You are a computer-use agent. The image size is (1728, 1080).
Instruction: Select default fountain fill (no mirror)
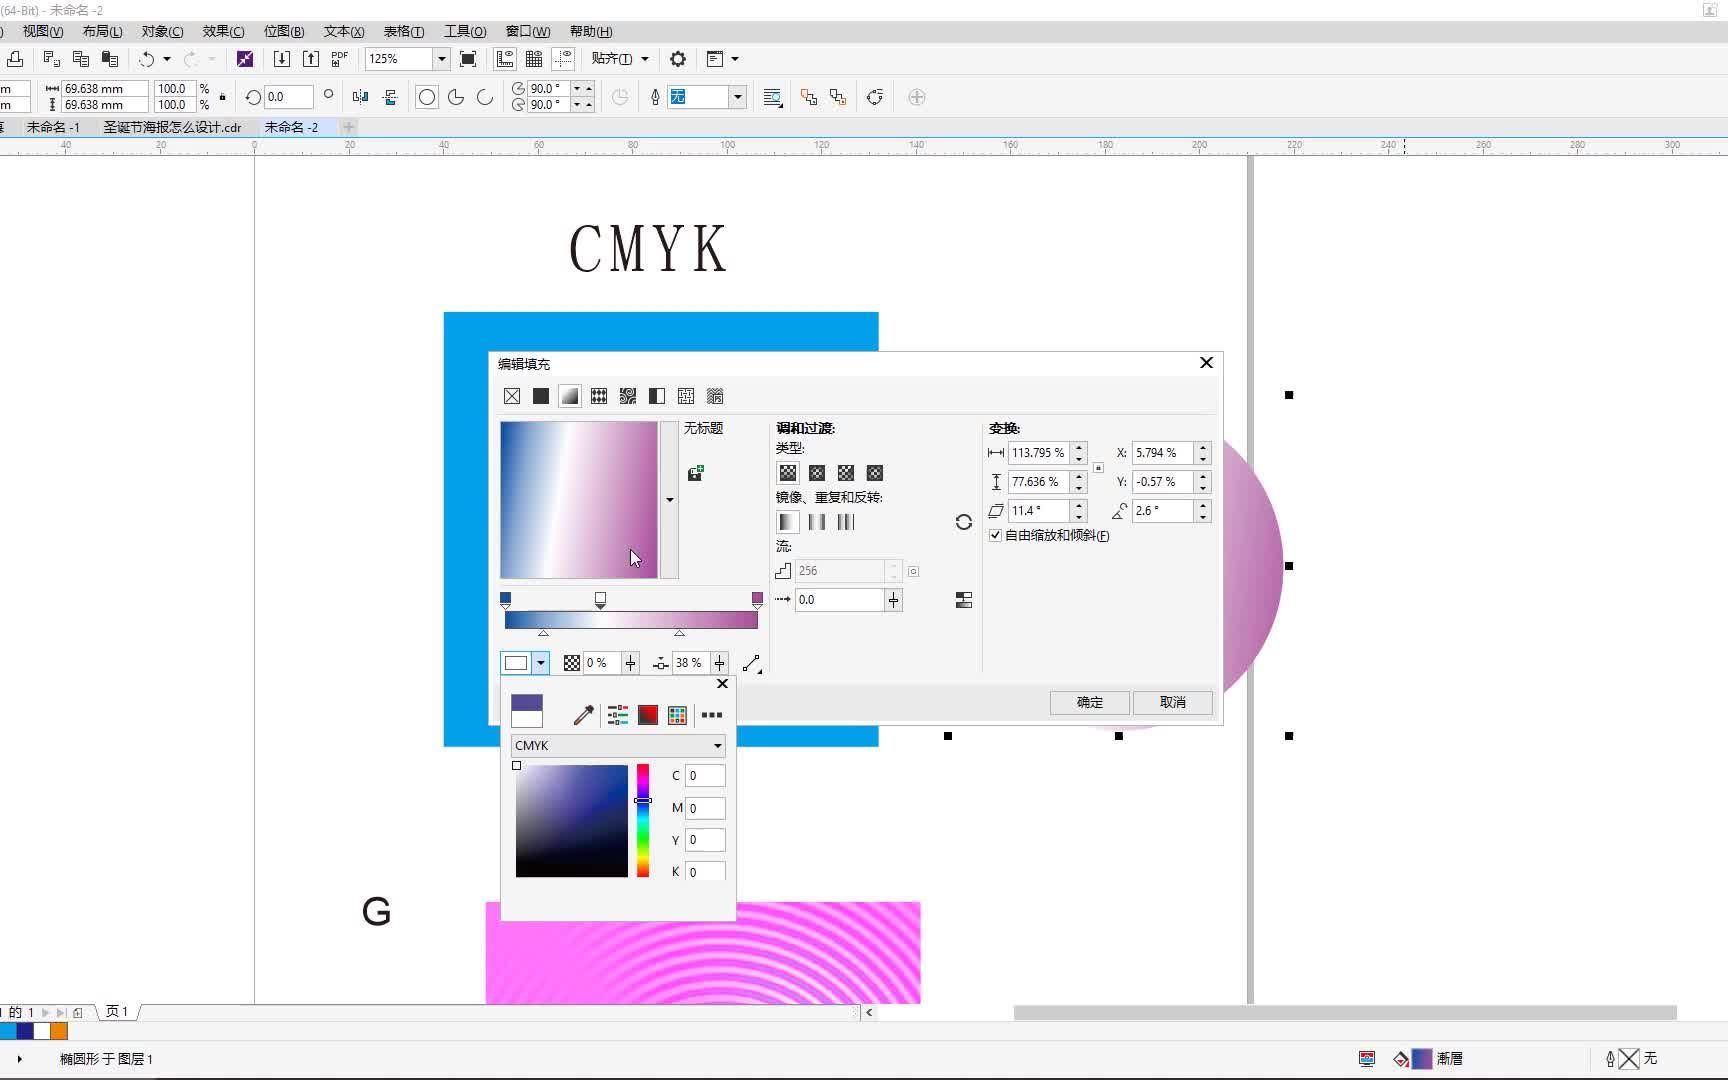pos(788,522)
